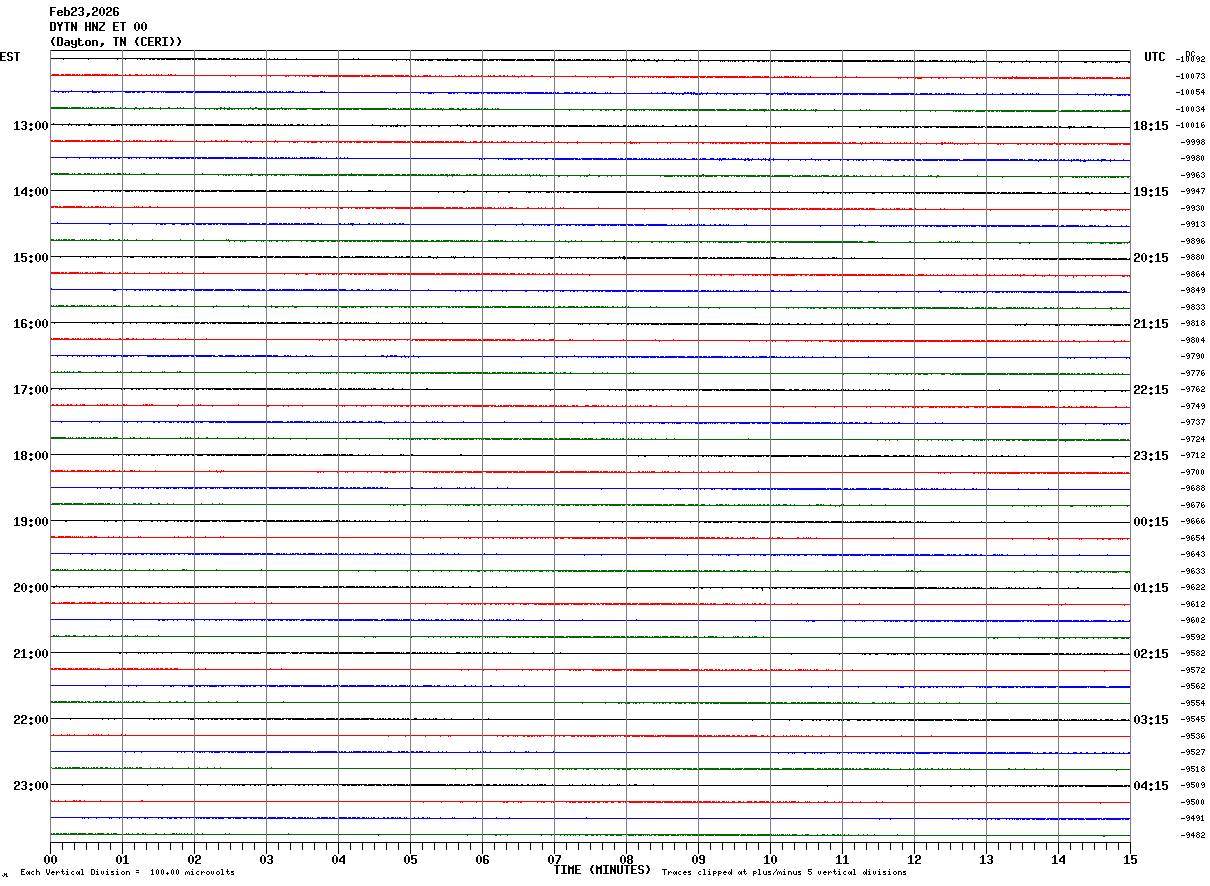Click the 19:00 EST row label
The width and height of the screenshot is (1210, 886).
pyautogui.click(x=31, y=522)
